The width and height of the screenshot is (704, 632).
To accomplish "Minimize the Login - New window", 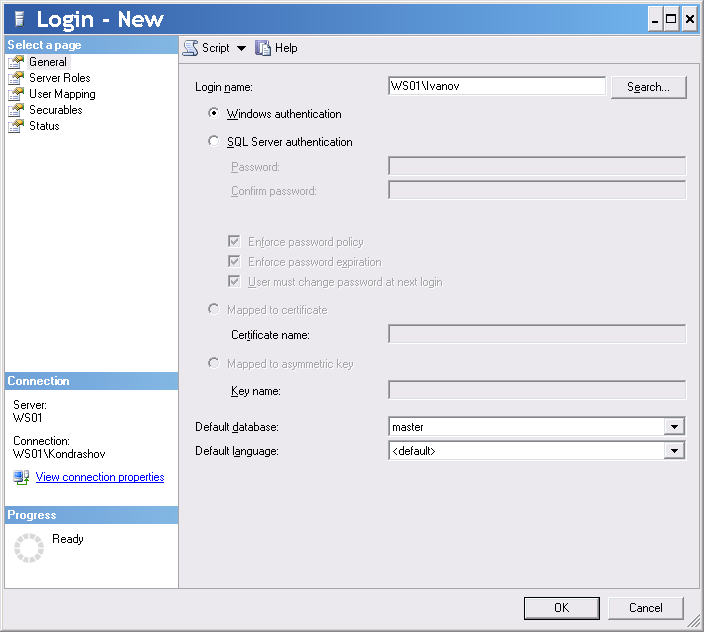I will pos(656,19).
